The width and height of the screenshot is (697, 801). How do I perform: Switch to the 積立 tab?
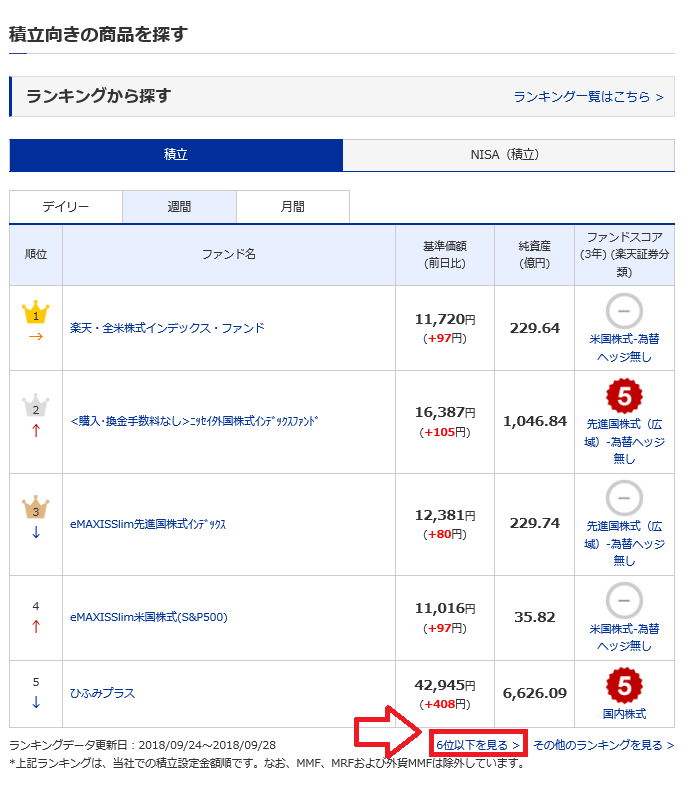176,155
